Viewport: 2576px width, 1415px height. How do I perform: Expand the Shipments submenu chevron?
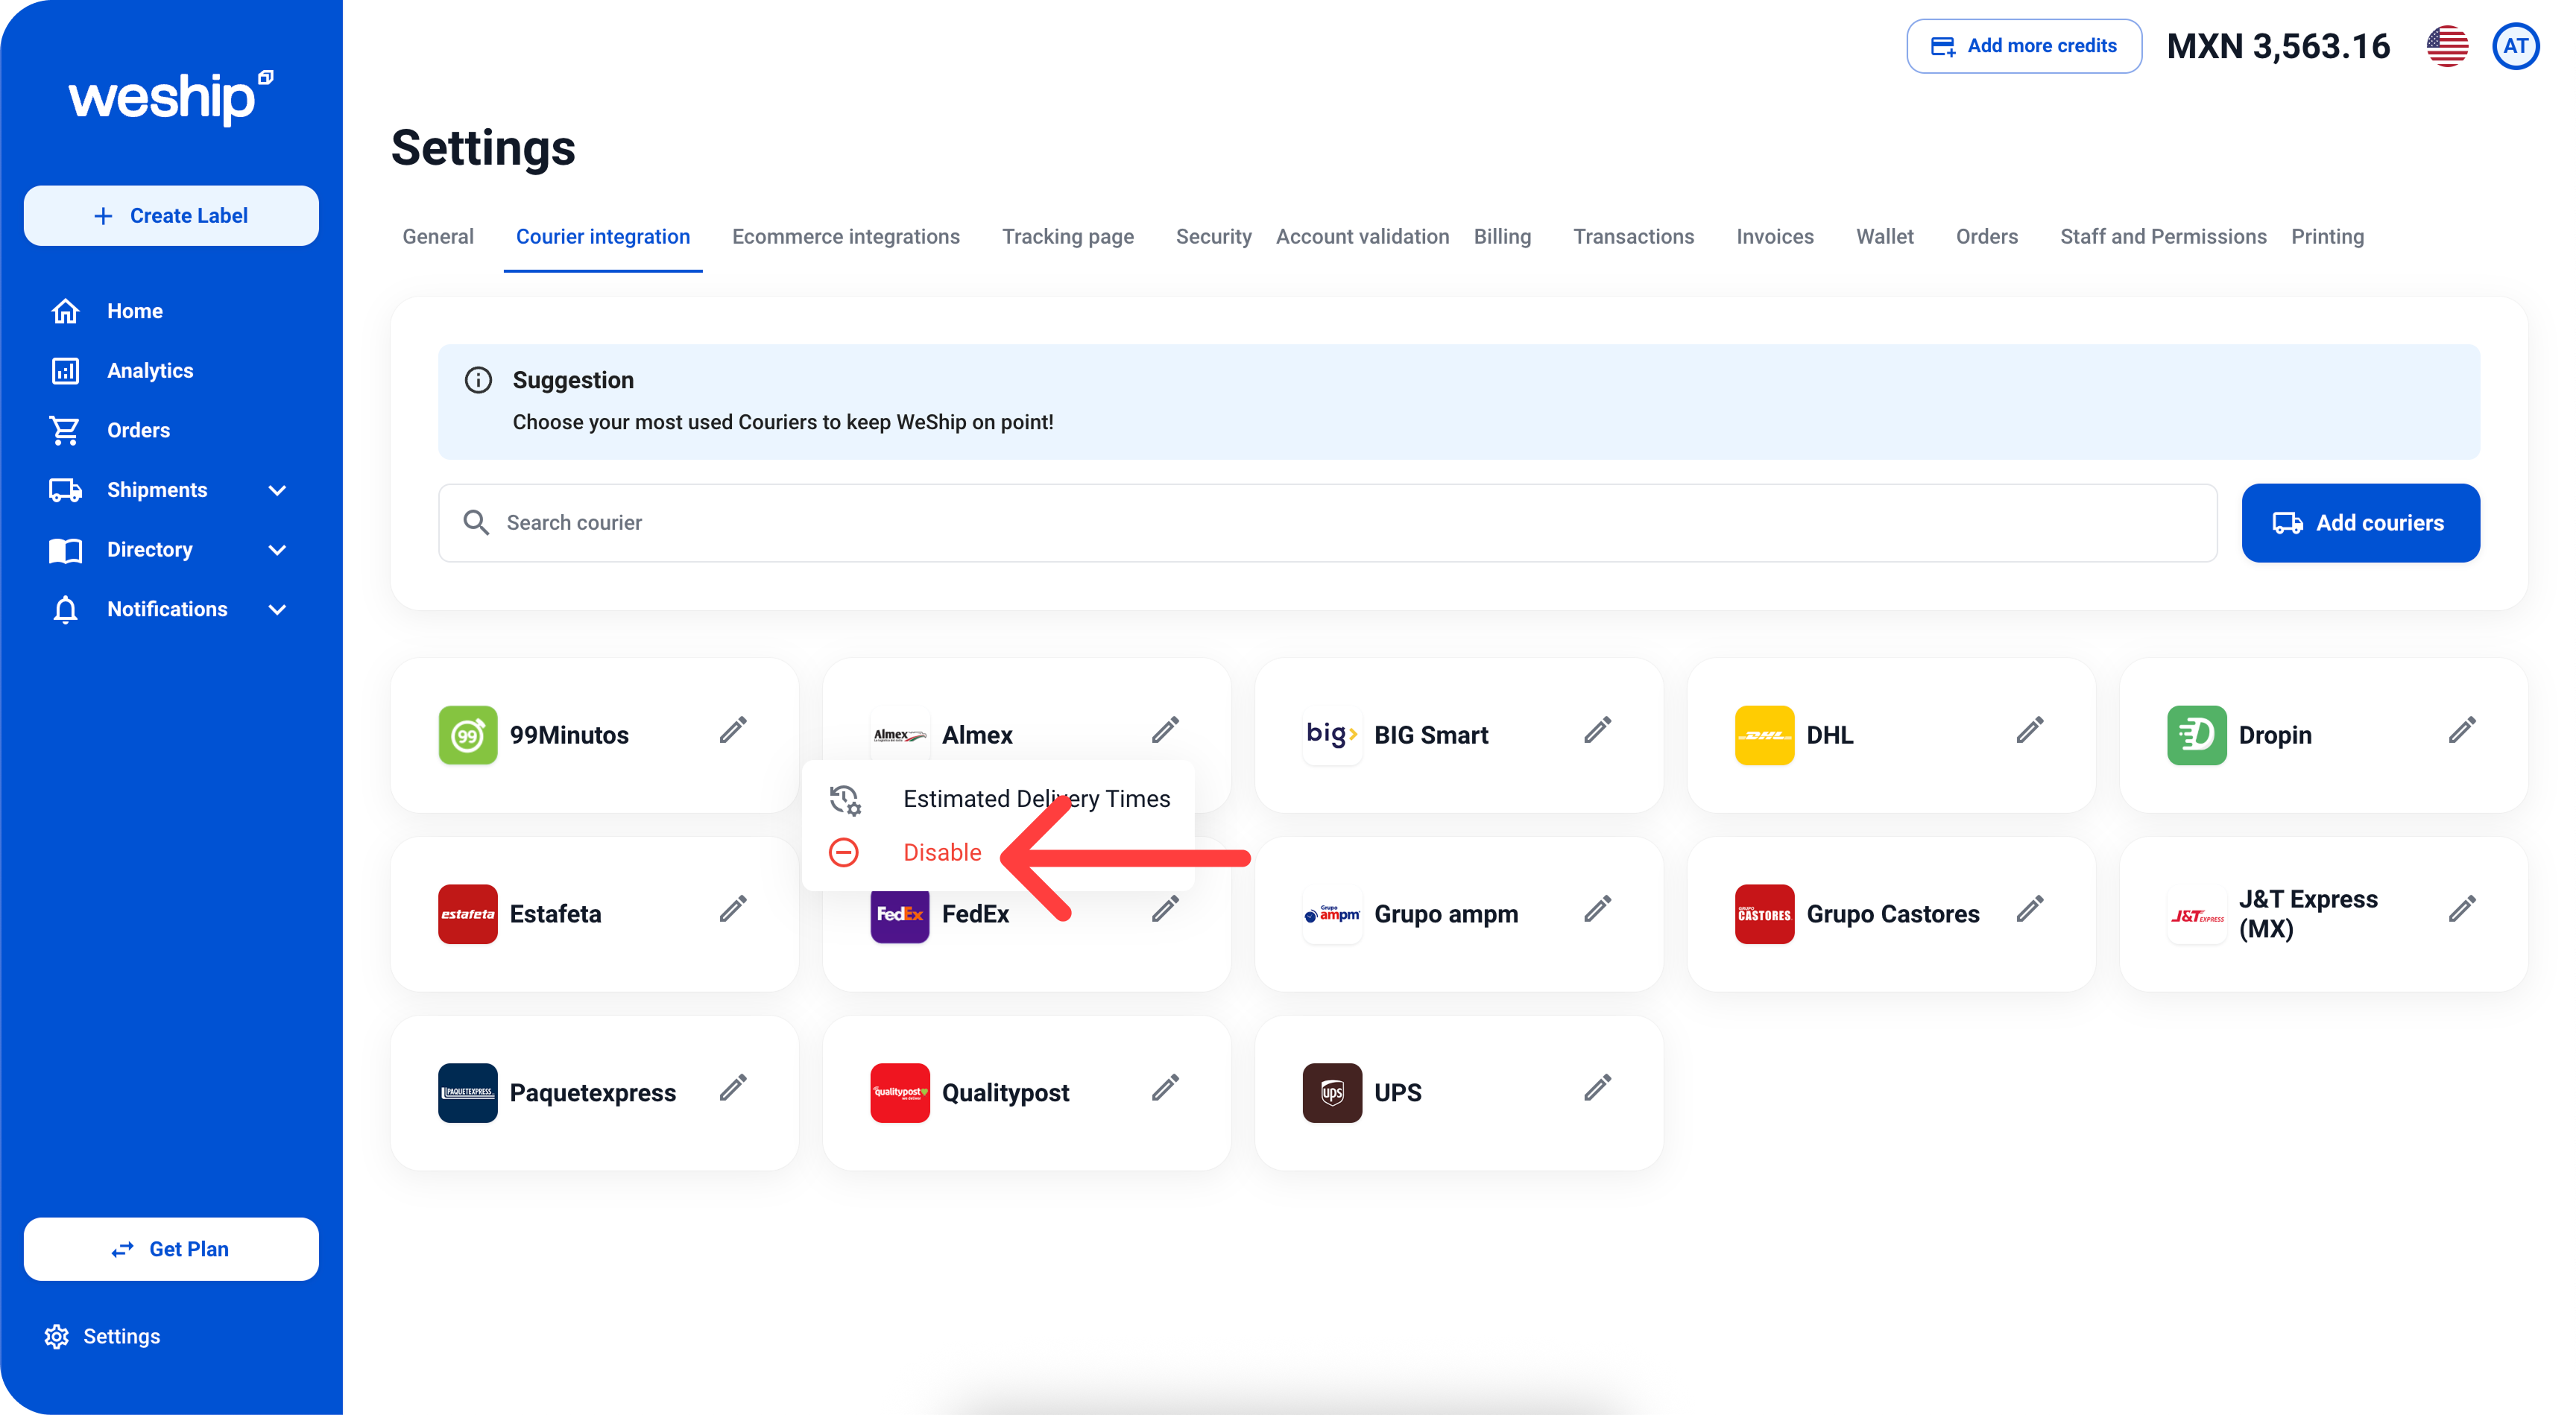(277, 490)
